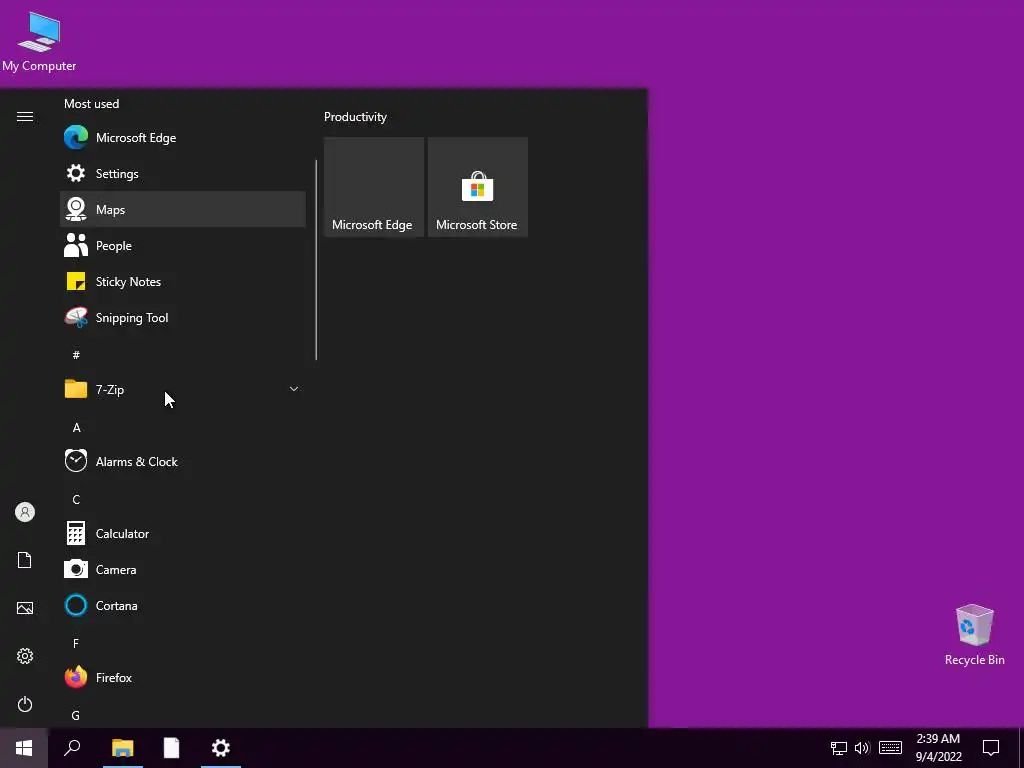Expand the Start menu hamburger button
The height and width of the screenshot is (768, 1024).
25,117
